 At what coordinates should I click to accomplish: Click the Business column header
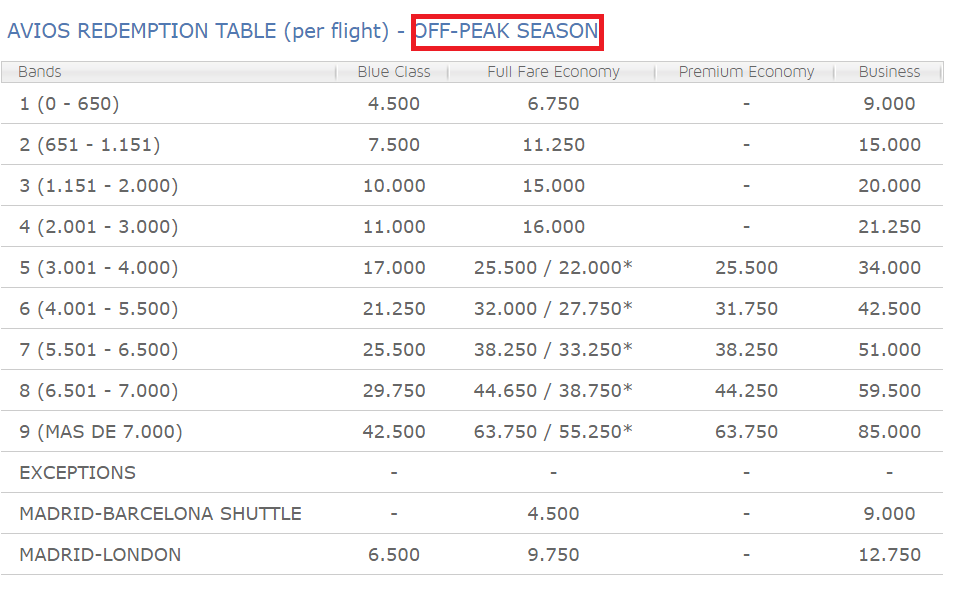[x=889, y=72]
